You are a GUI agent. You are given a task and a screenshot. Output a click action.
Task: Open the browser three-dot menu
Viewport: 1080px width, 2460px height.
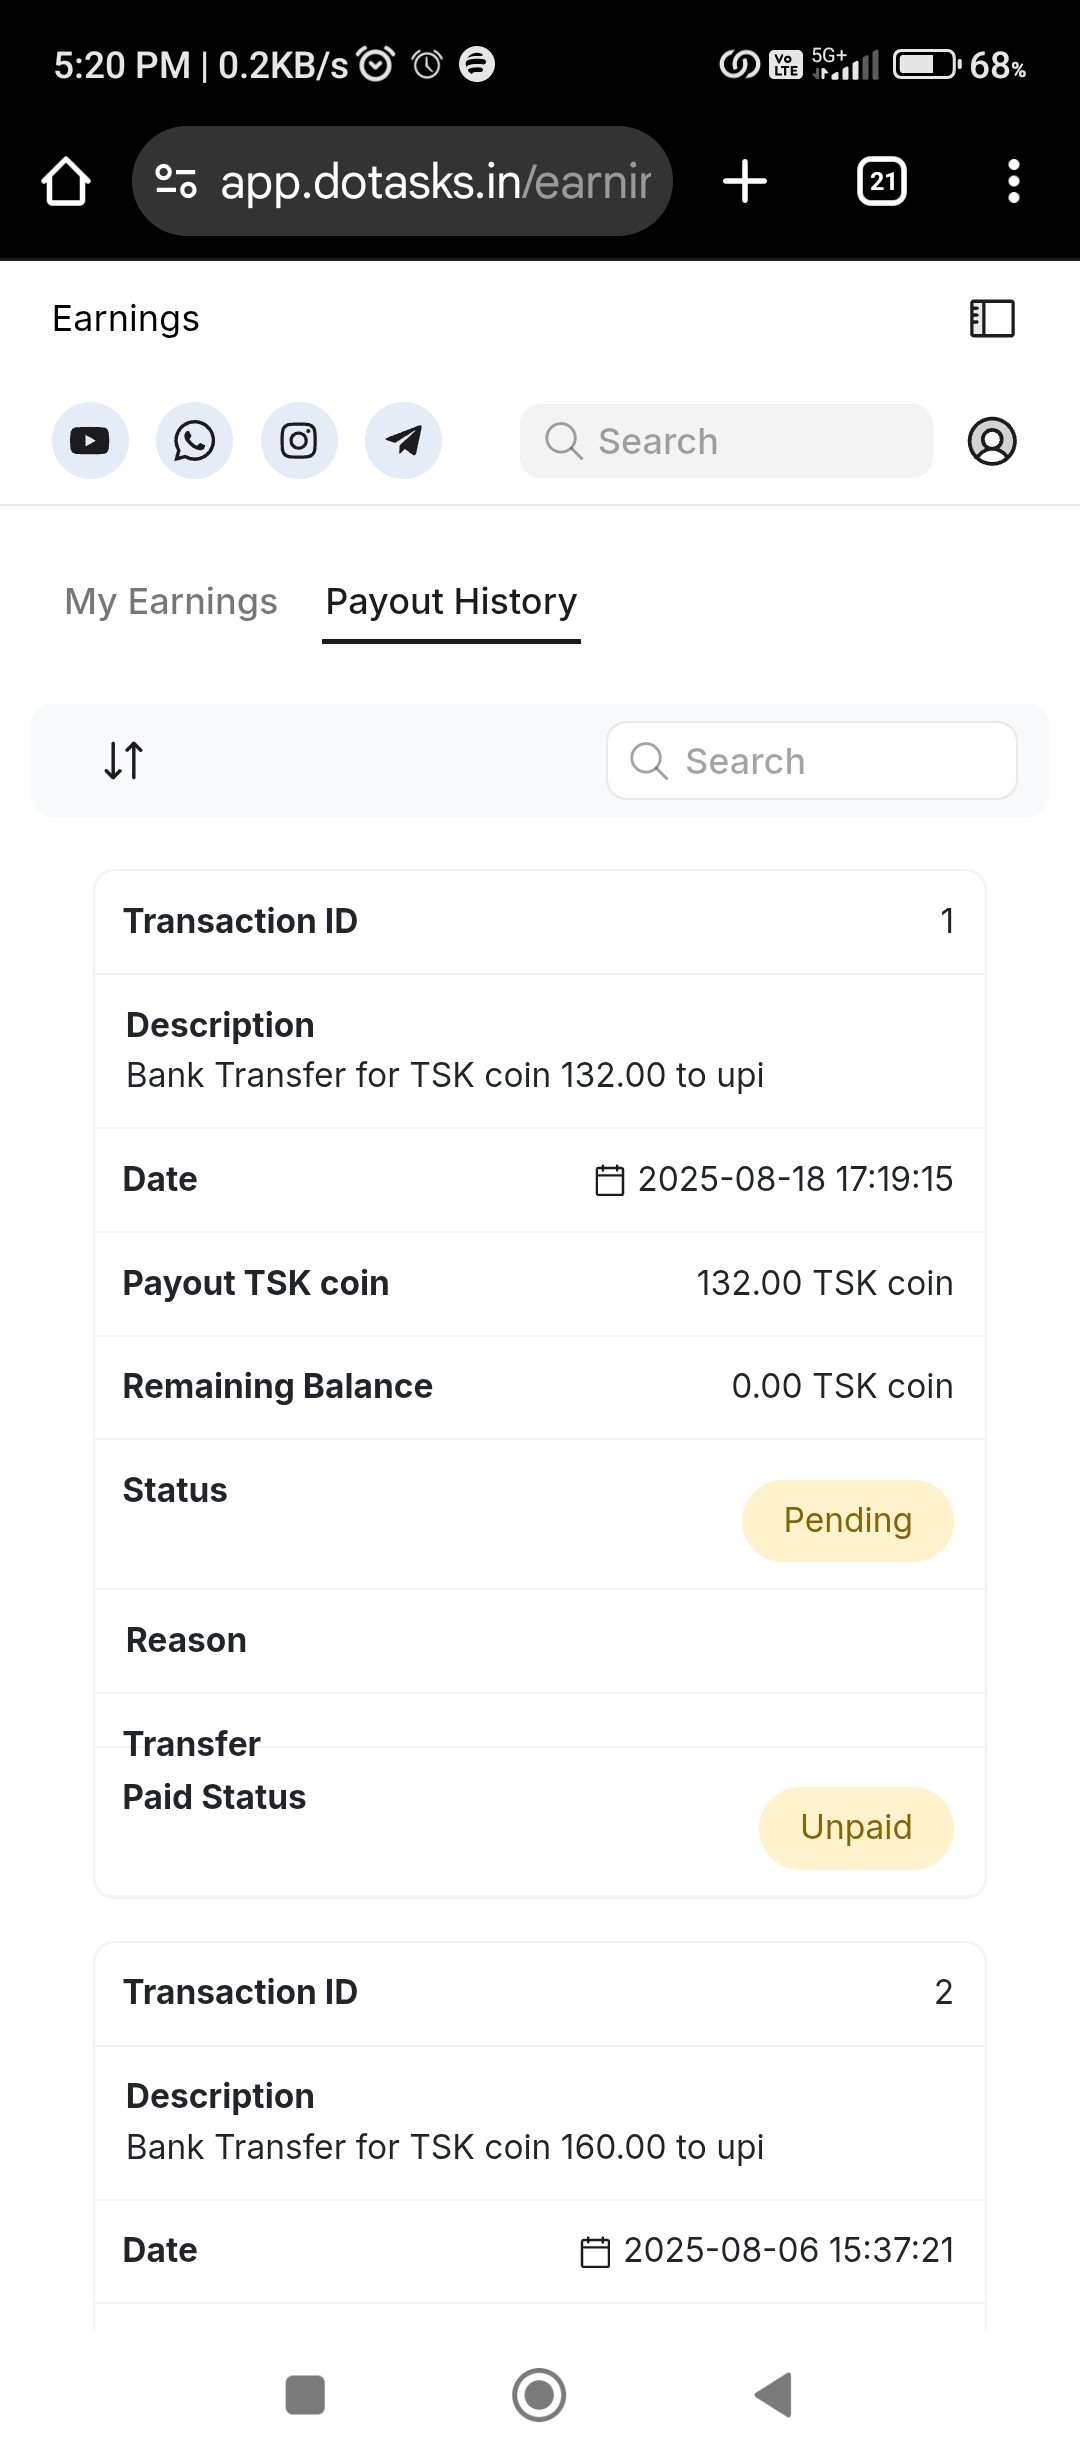(x=1014, y=182)
